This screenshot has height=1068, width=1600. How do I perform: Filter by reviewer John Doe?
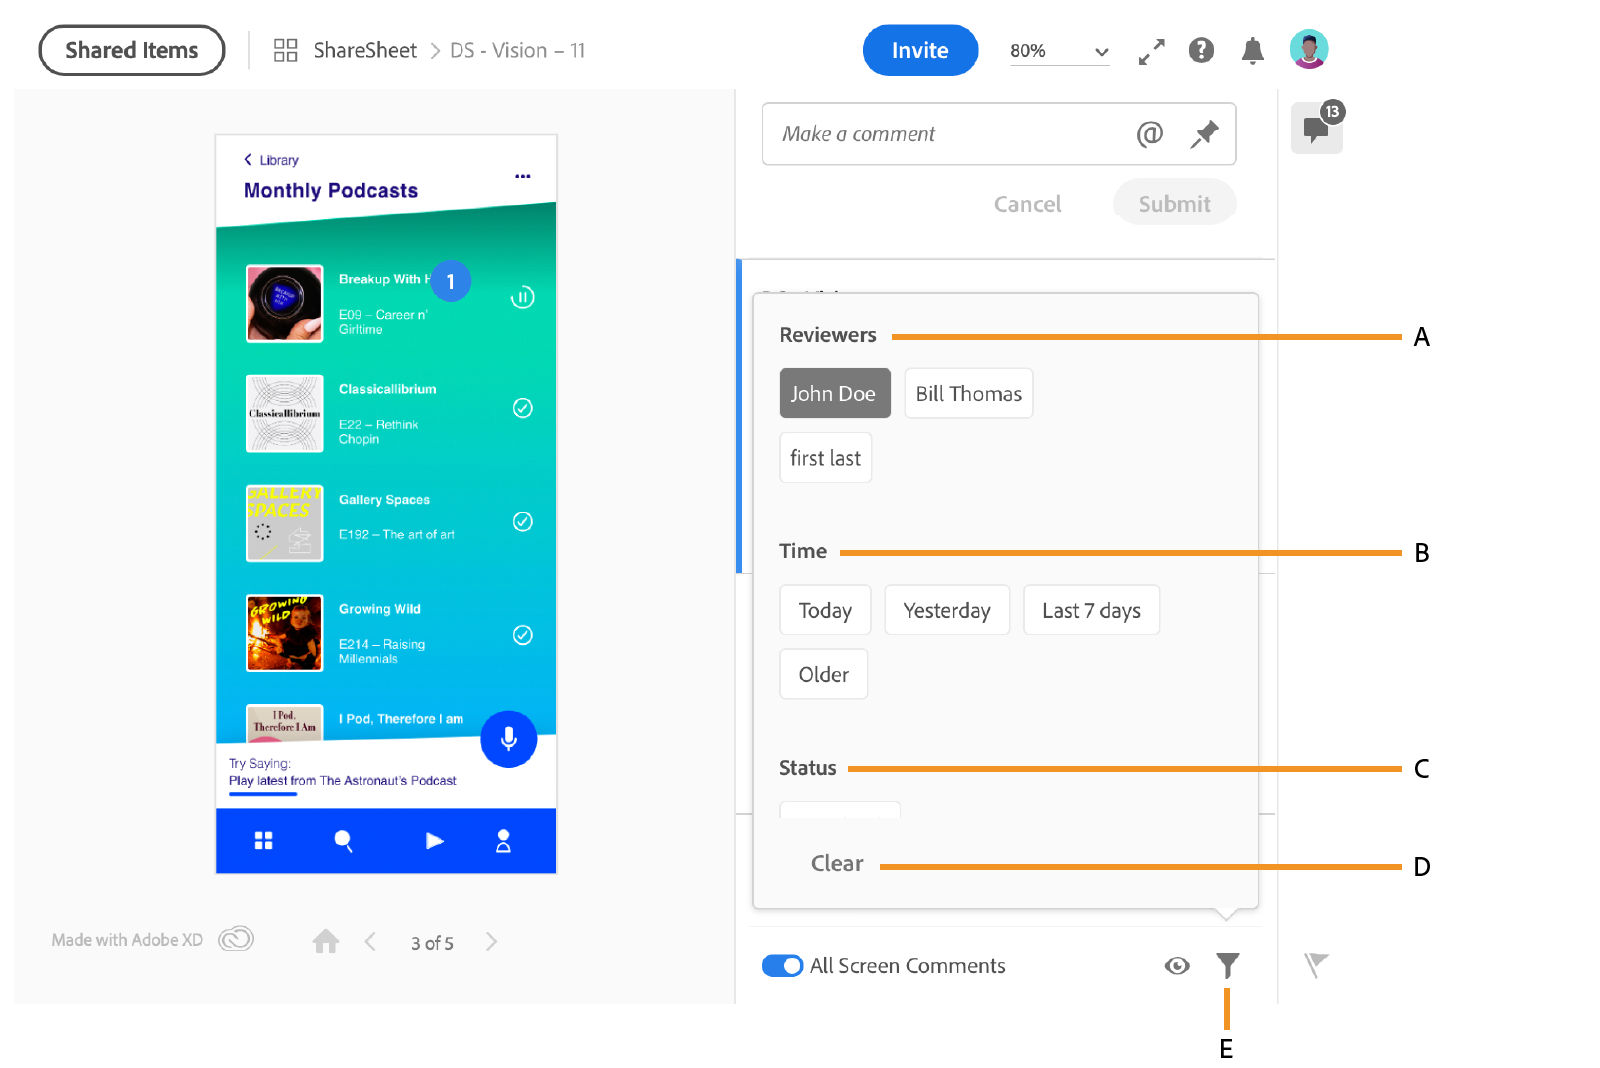point(834,393)
